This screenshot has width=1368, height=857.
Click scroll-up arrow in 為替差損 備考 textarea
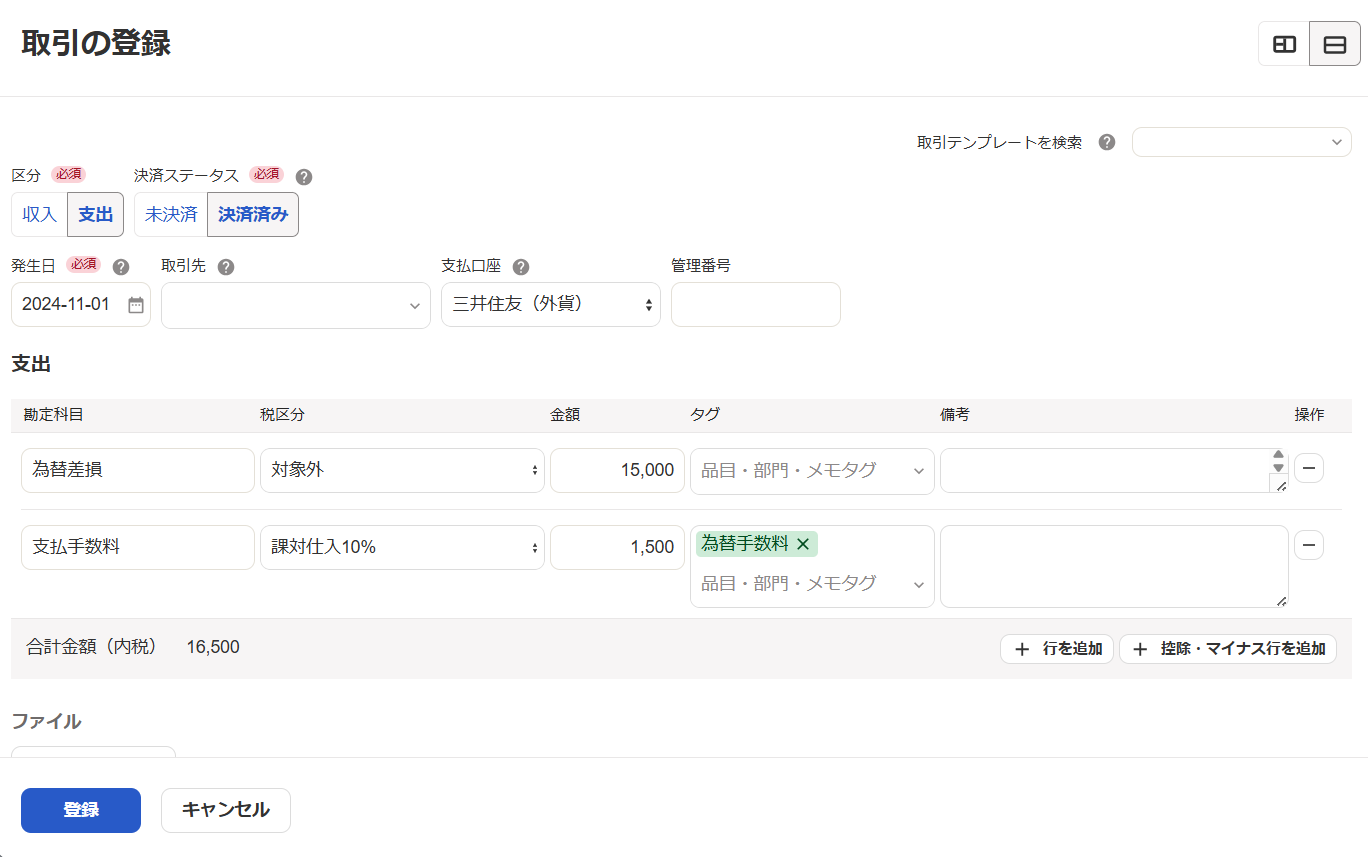pos(1278,455)
